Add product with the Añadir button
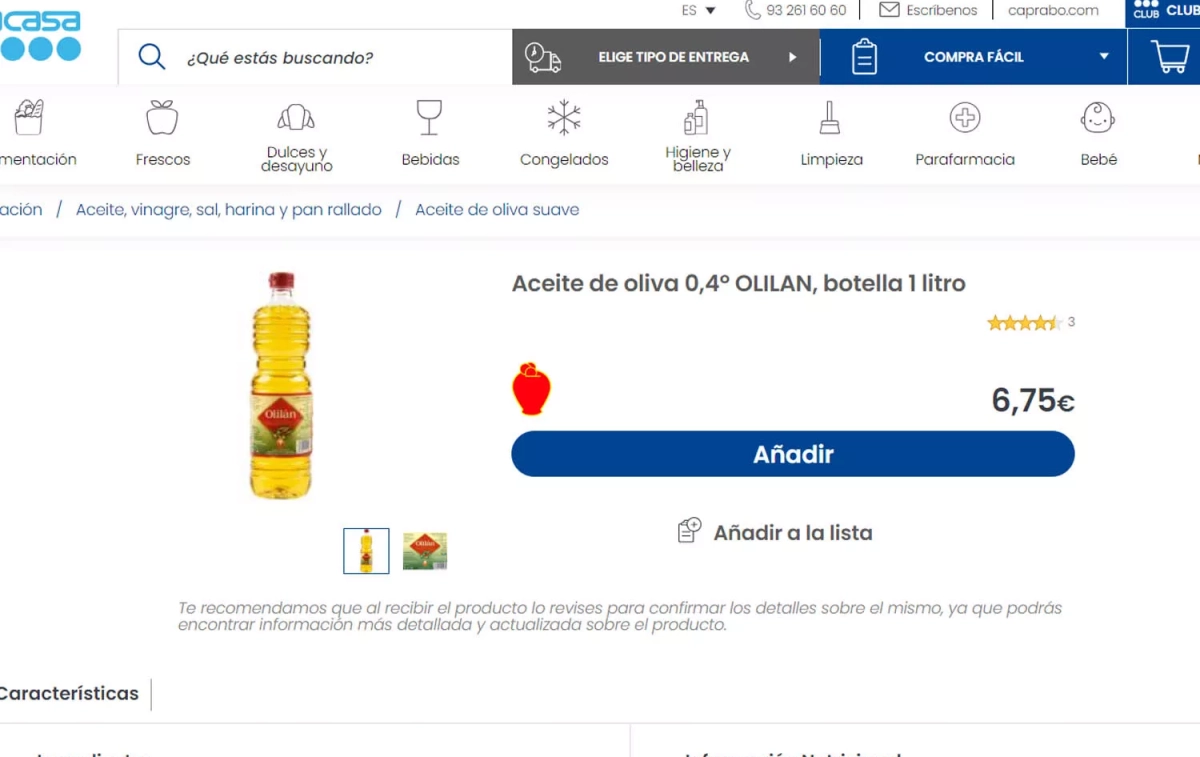 (x=793, y=454)
